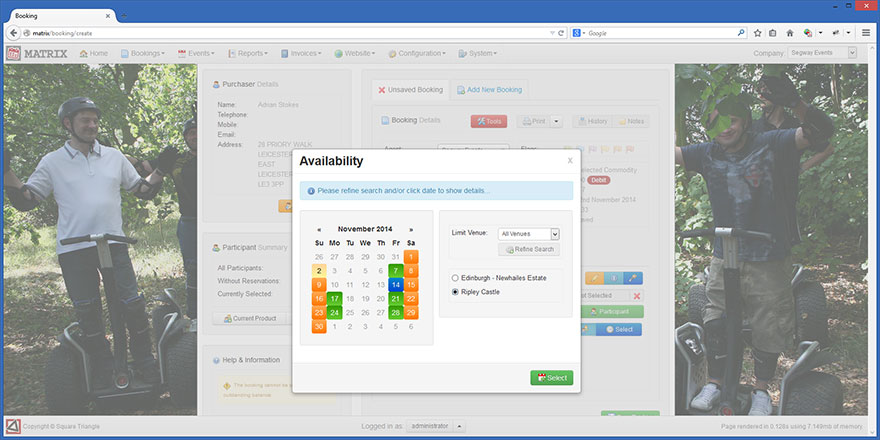Click the green Participant button

612,311
